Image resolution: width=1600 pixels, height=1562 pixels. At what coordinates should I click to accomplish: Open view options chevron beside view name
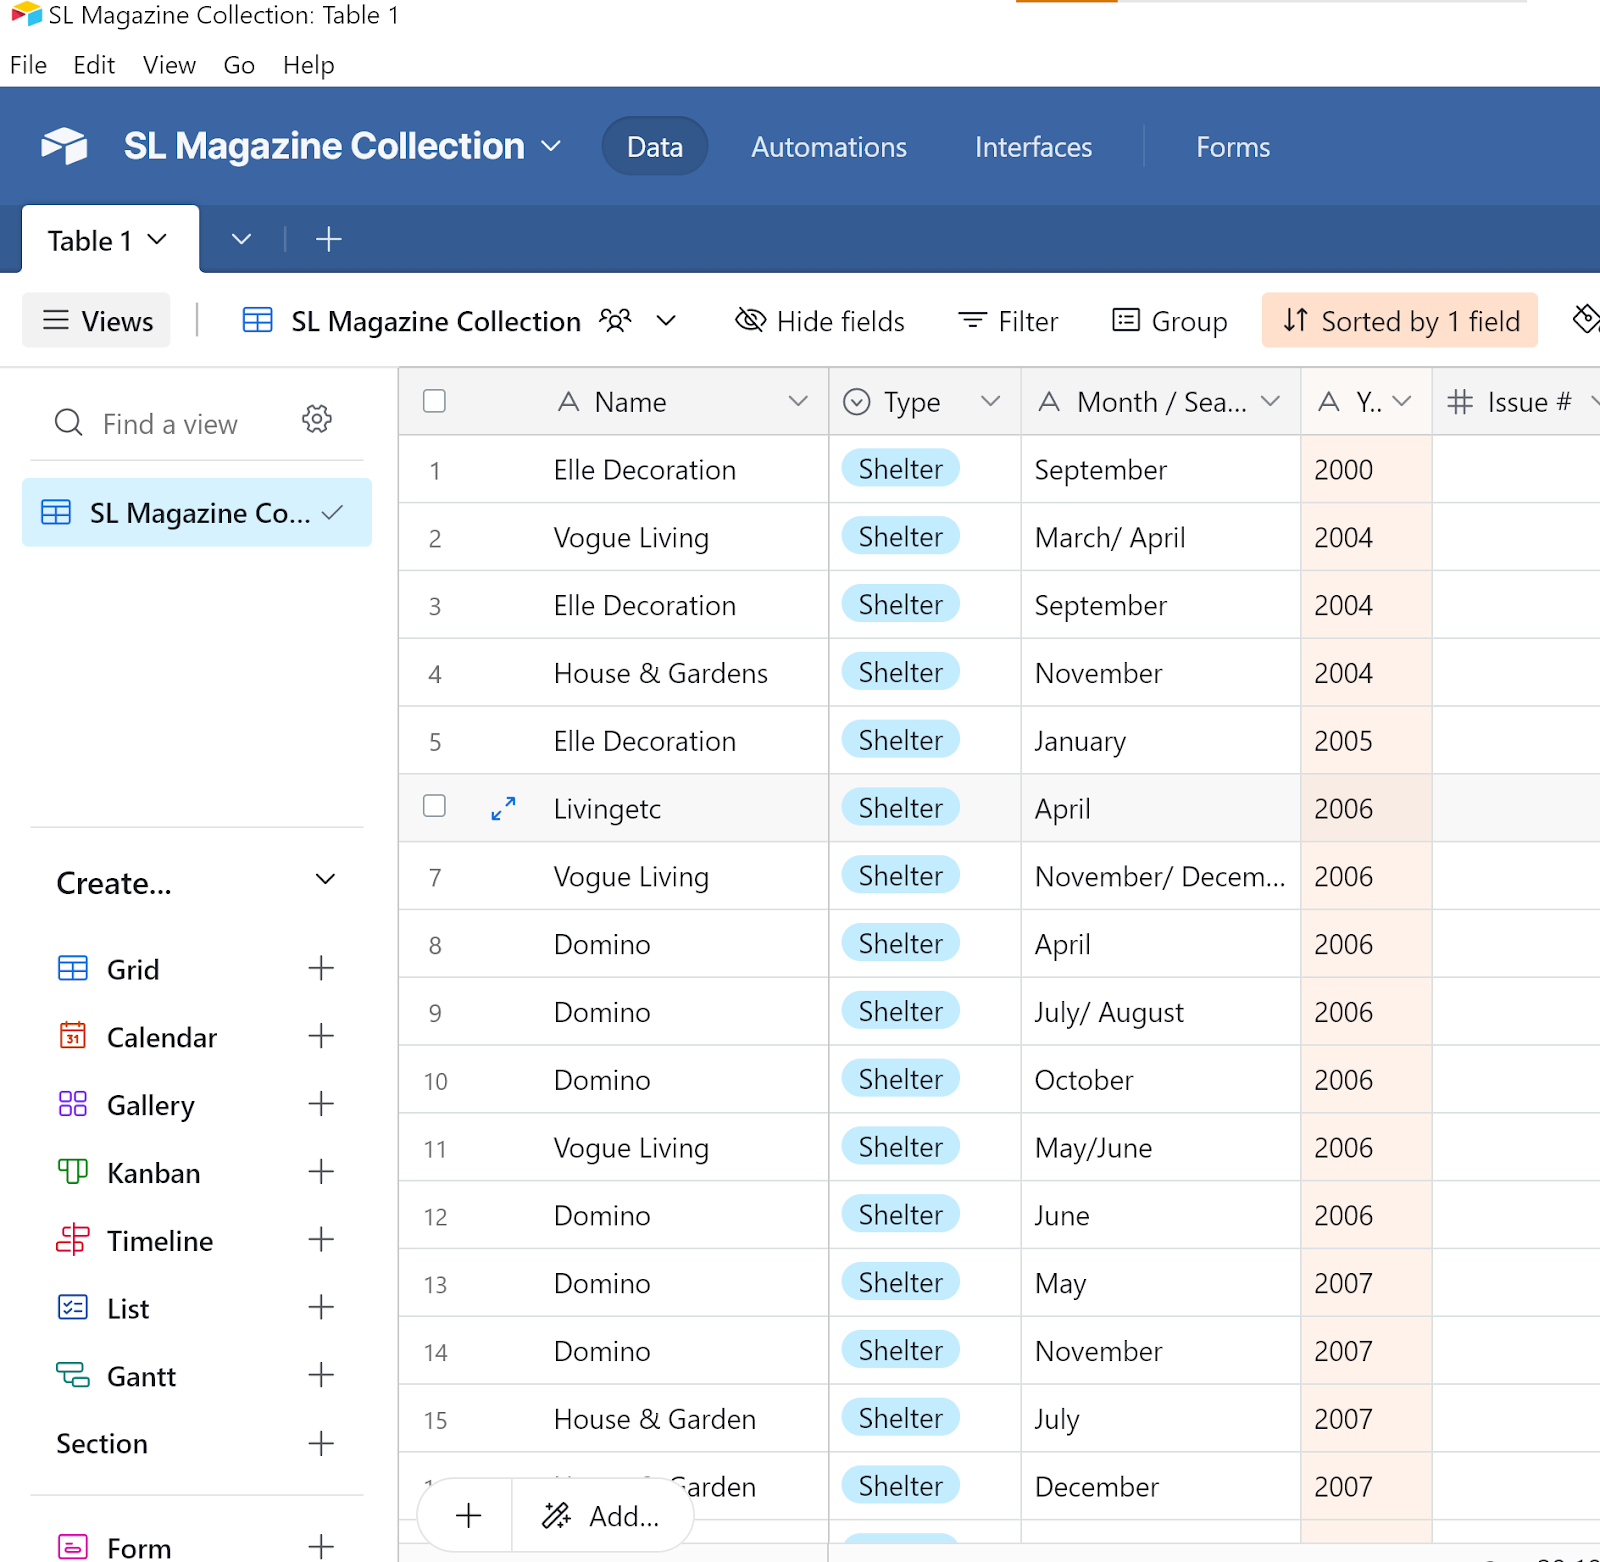coord(666,321)
